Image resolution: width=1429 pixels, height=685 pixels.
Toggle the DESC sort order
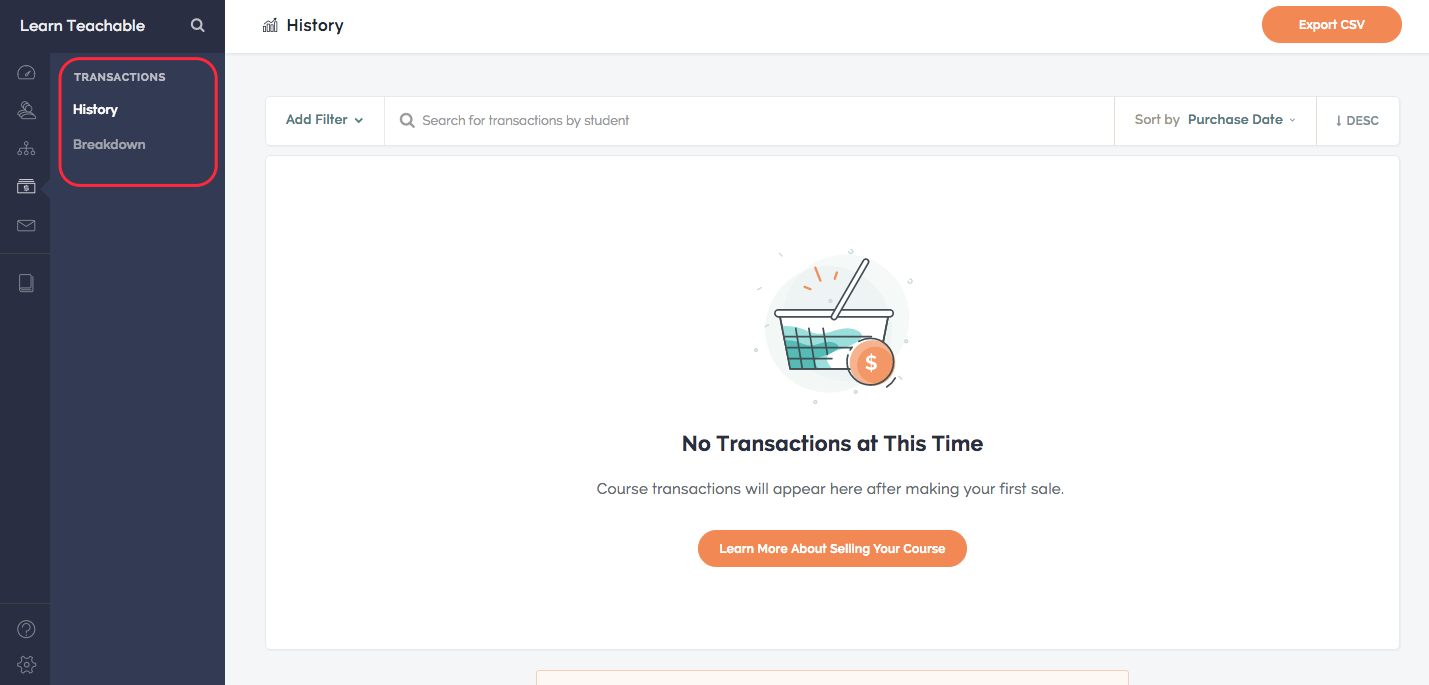click(x=1357, y=120)
